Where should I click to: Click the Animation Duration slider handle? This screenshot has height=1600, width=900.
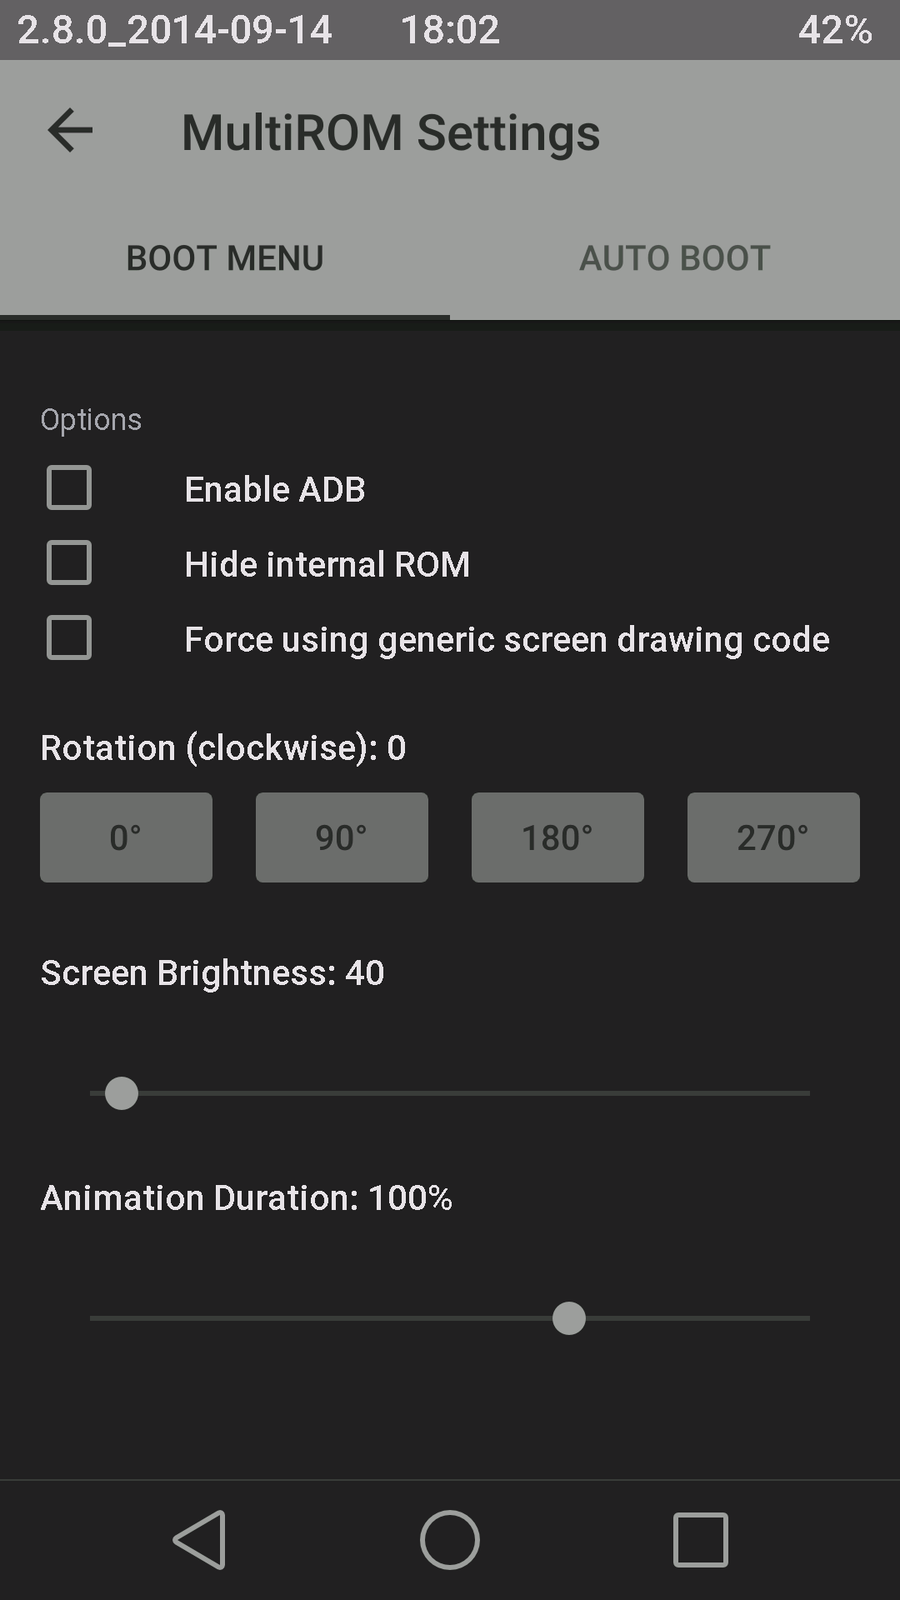pyautogui.click(x=569, y=1318)
